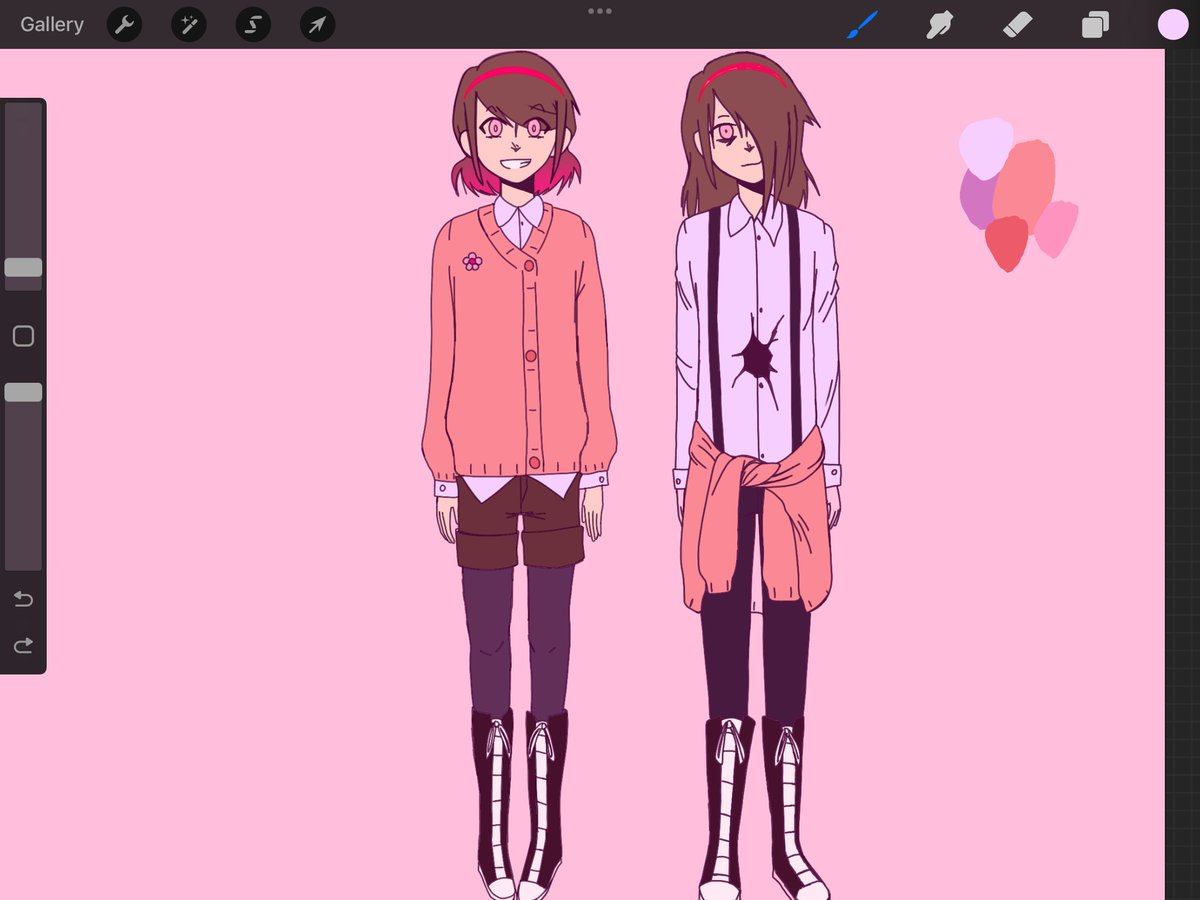This screenshot has width=1200, height=900.
Task: Select the Eraser tool
Action: 1017,25
